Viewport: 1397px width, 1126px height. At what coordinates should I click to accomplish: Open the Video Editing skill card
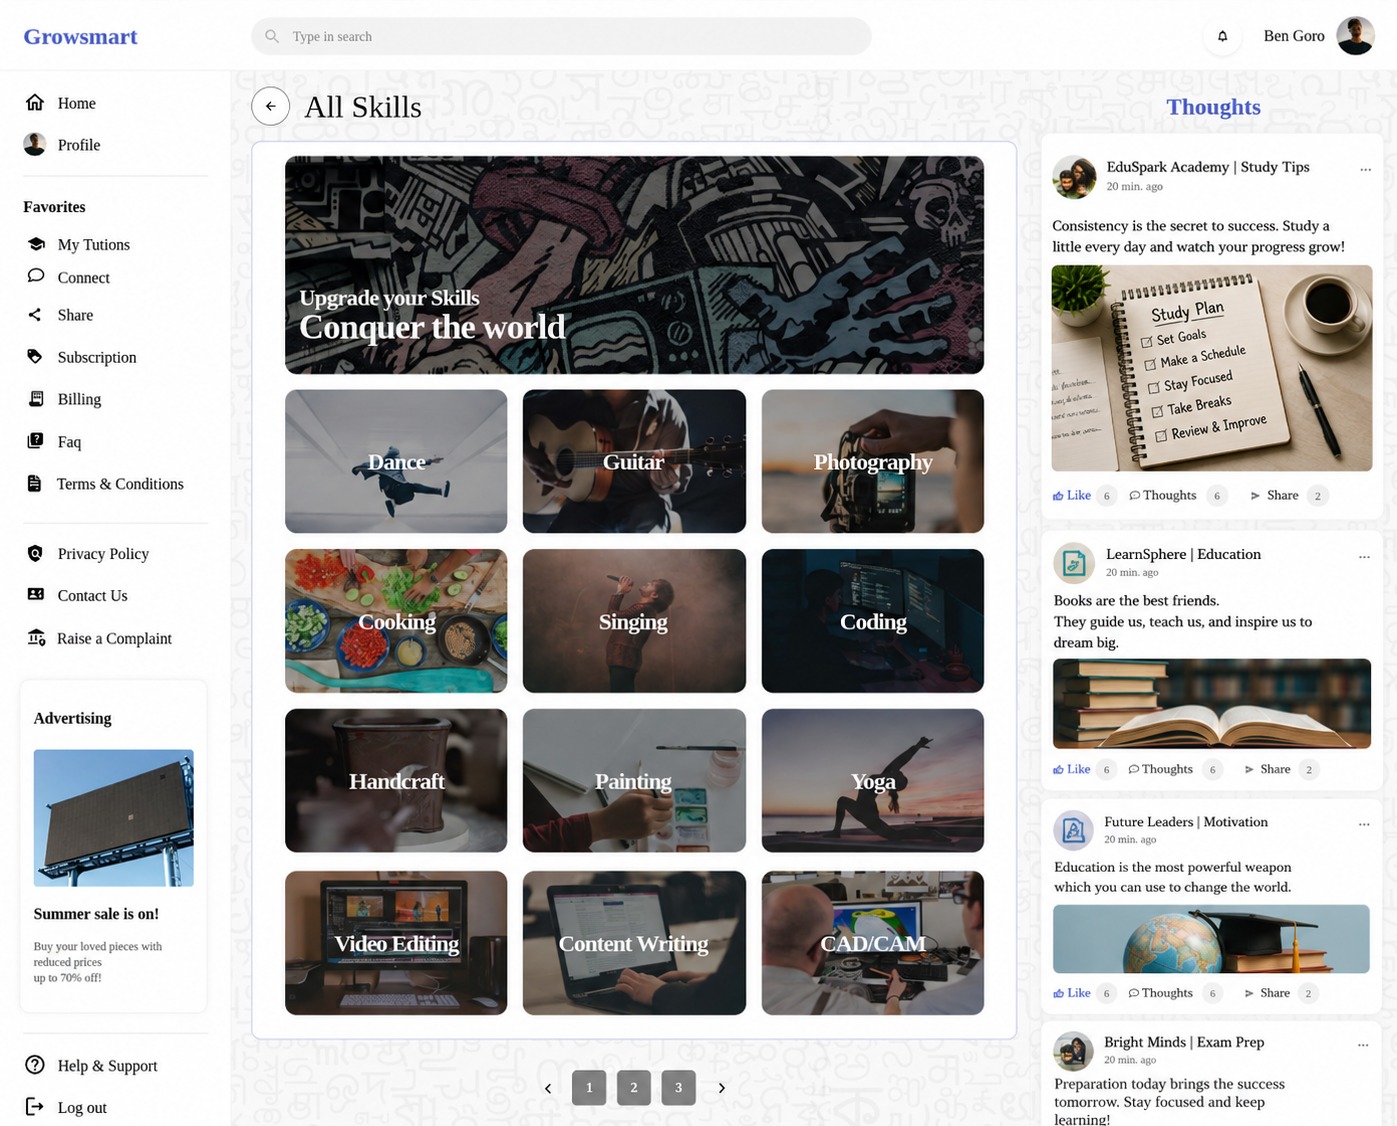(396, 943)
